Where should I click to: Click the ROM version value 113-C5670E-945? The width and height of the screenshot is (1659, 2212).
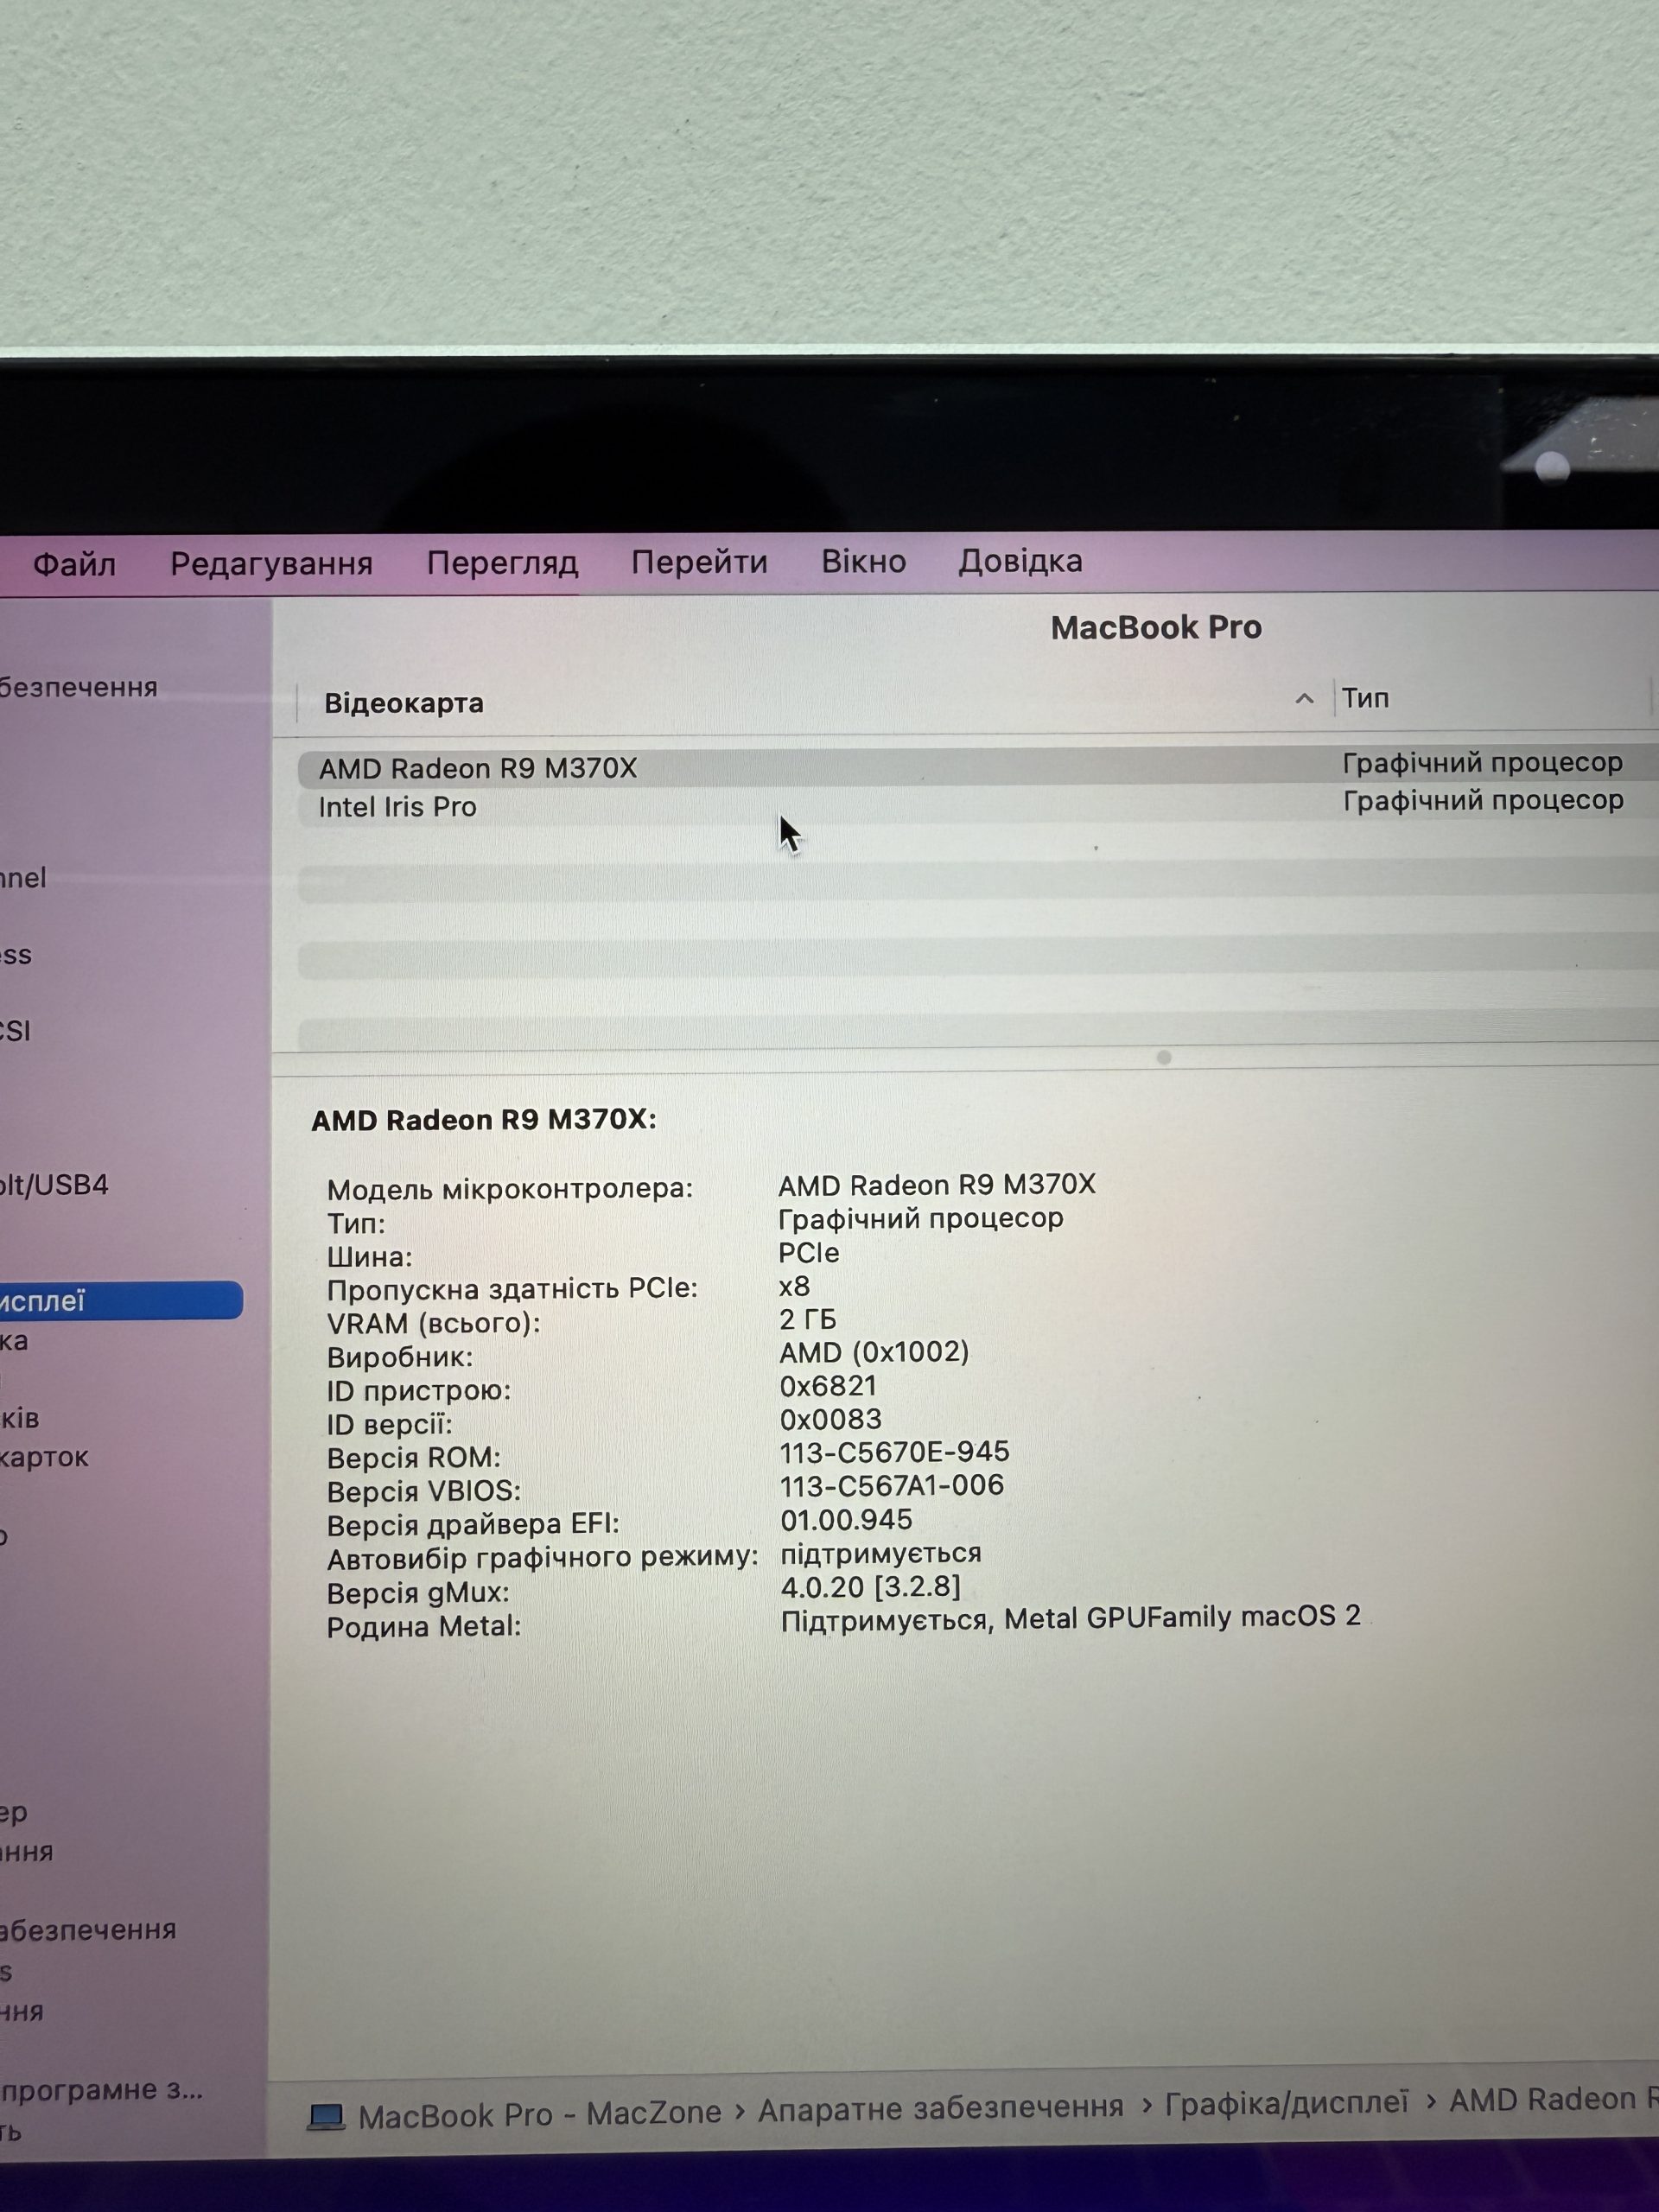(895, 1452)
